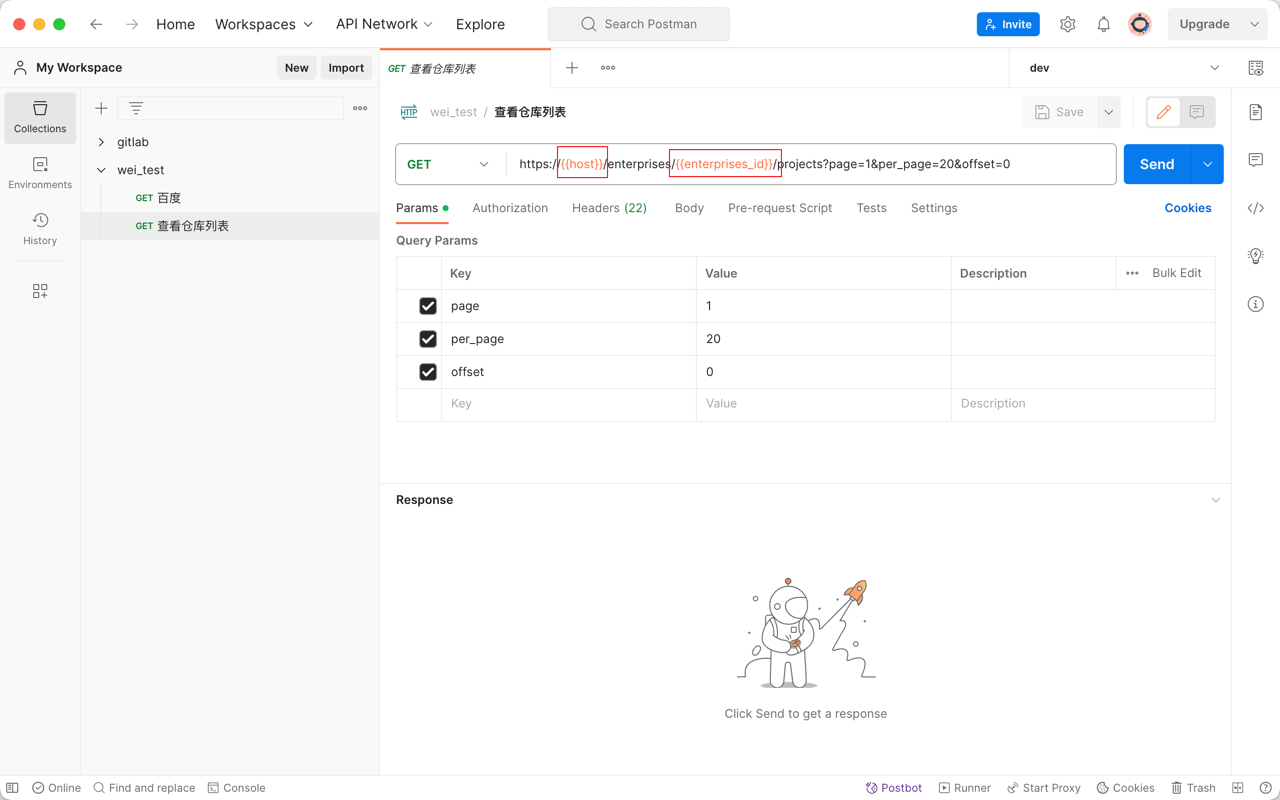Collapse the wei_test collection

point(101,170)
